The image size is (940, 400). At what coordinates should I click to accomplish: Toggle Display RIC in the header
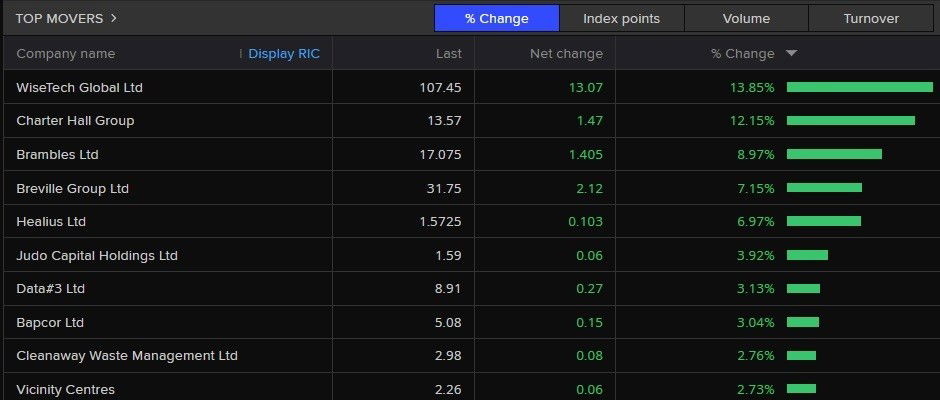(283, 54)
